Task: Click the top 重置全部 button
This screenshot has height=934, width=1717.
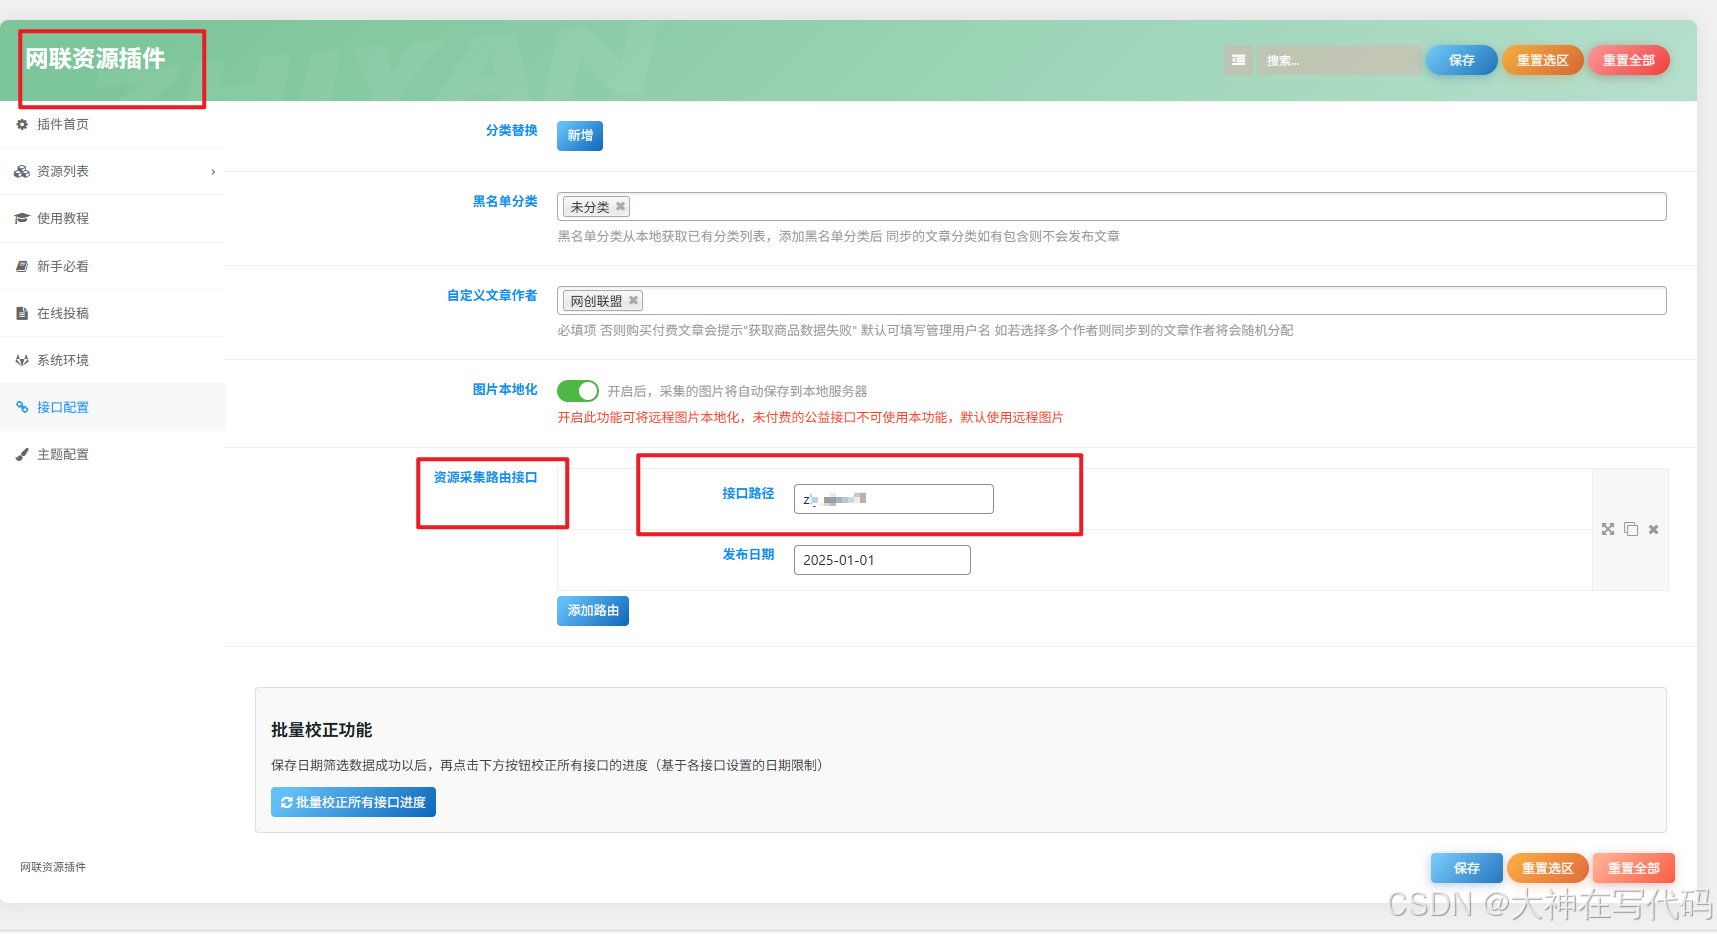Action: tap(1629, 60)
